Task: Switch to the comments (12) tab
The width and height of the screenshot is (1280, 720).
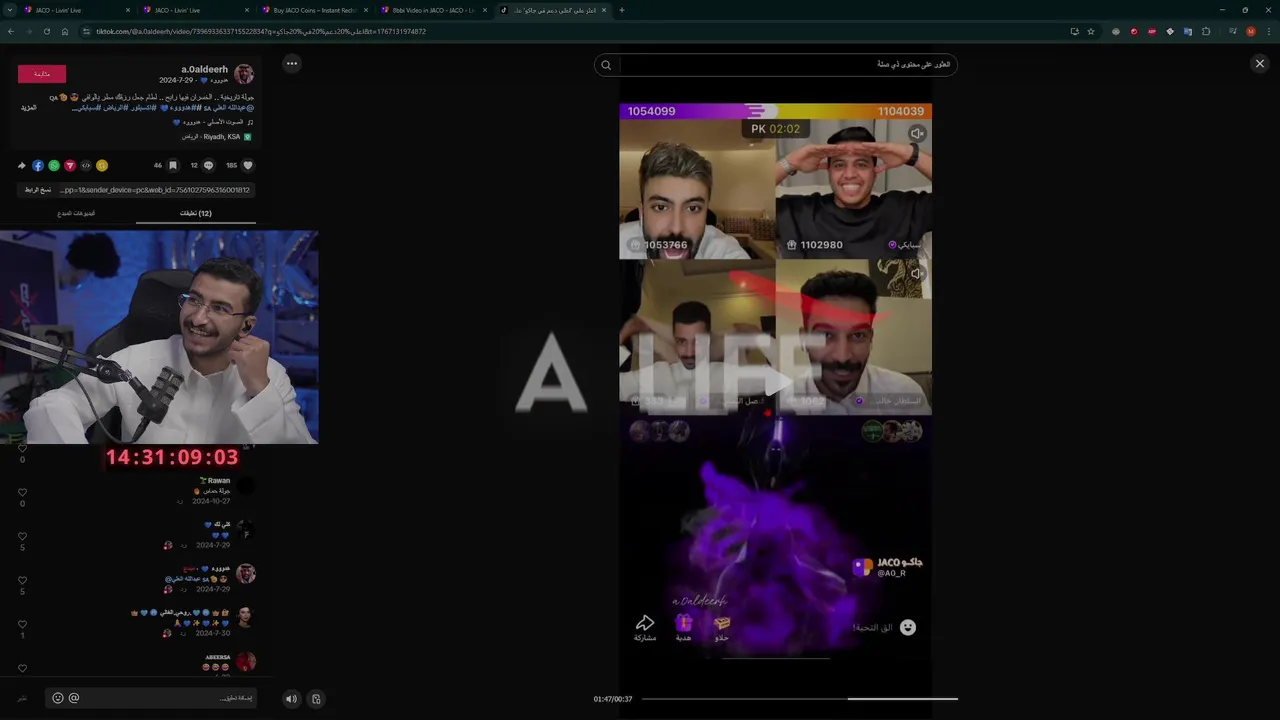Action: [x=195, y=213]
